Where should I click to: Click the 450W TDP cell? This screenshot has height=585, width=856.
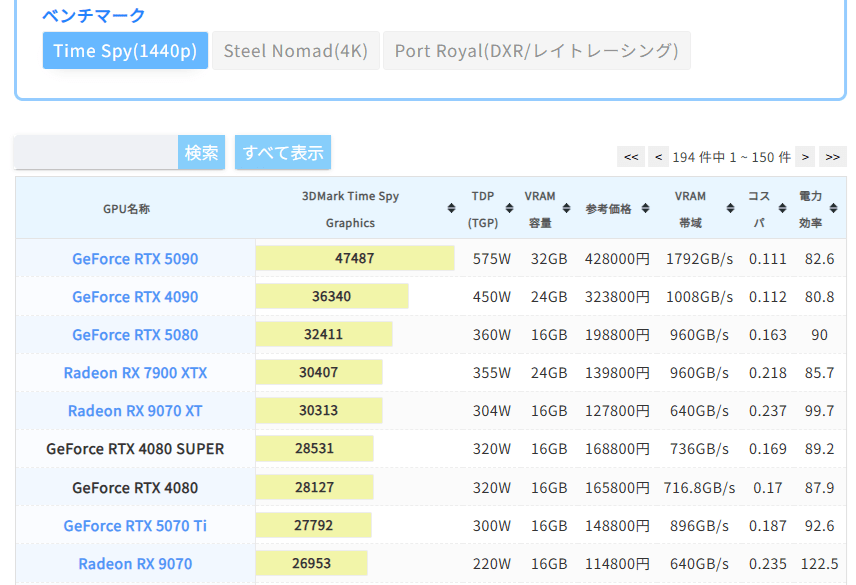click(x=491, y=297)
